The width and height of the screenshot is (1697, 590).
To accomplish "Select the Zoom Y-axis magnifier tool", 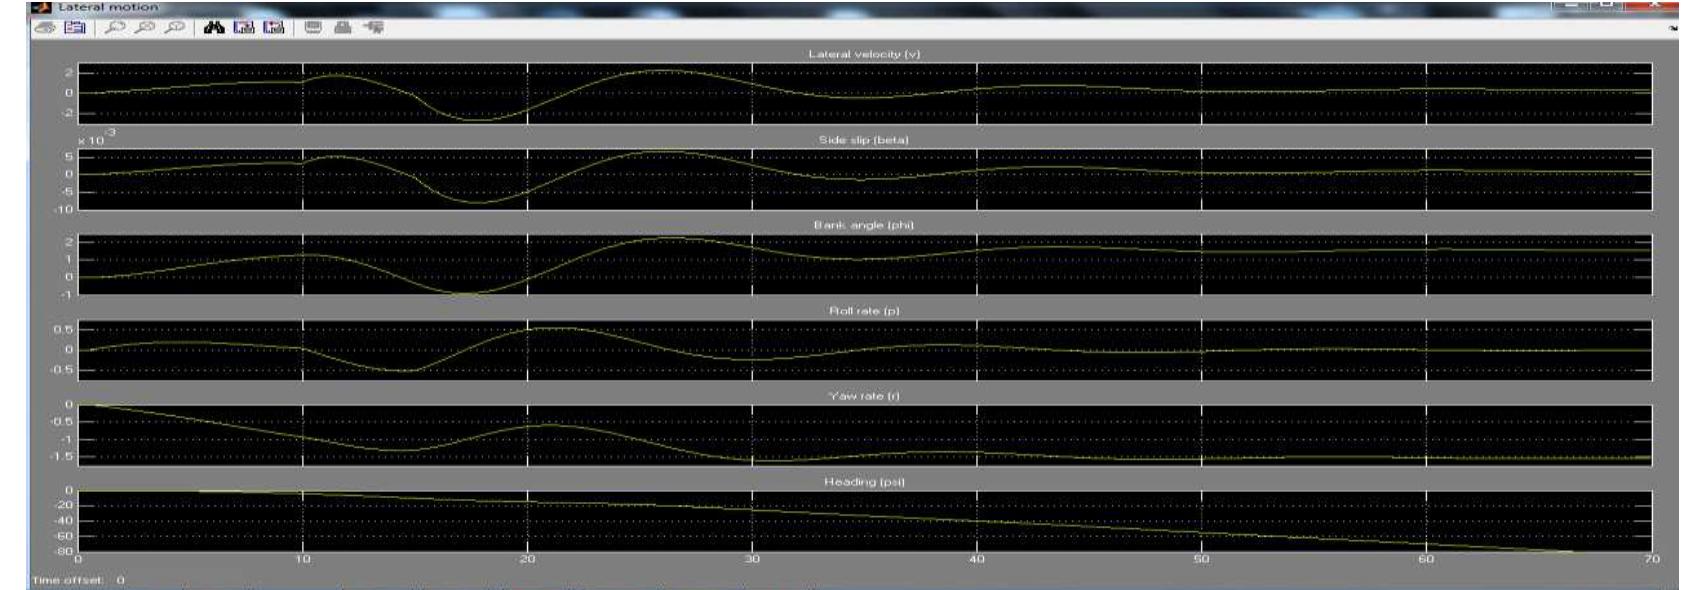I will [x=175, y=28].
